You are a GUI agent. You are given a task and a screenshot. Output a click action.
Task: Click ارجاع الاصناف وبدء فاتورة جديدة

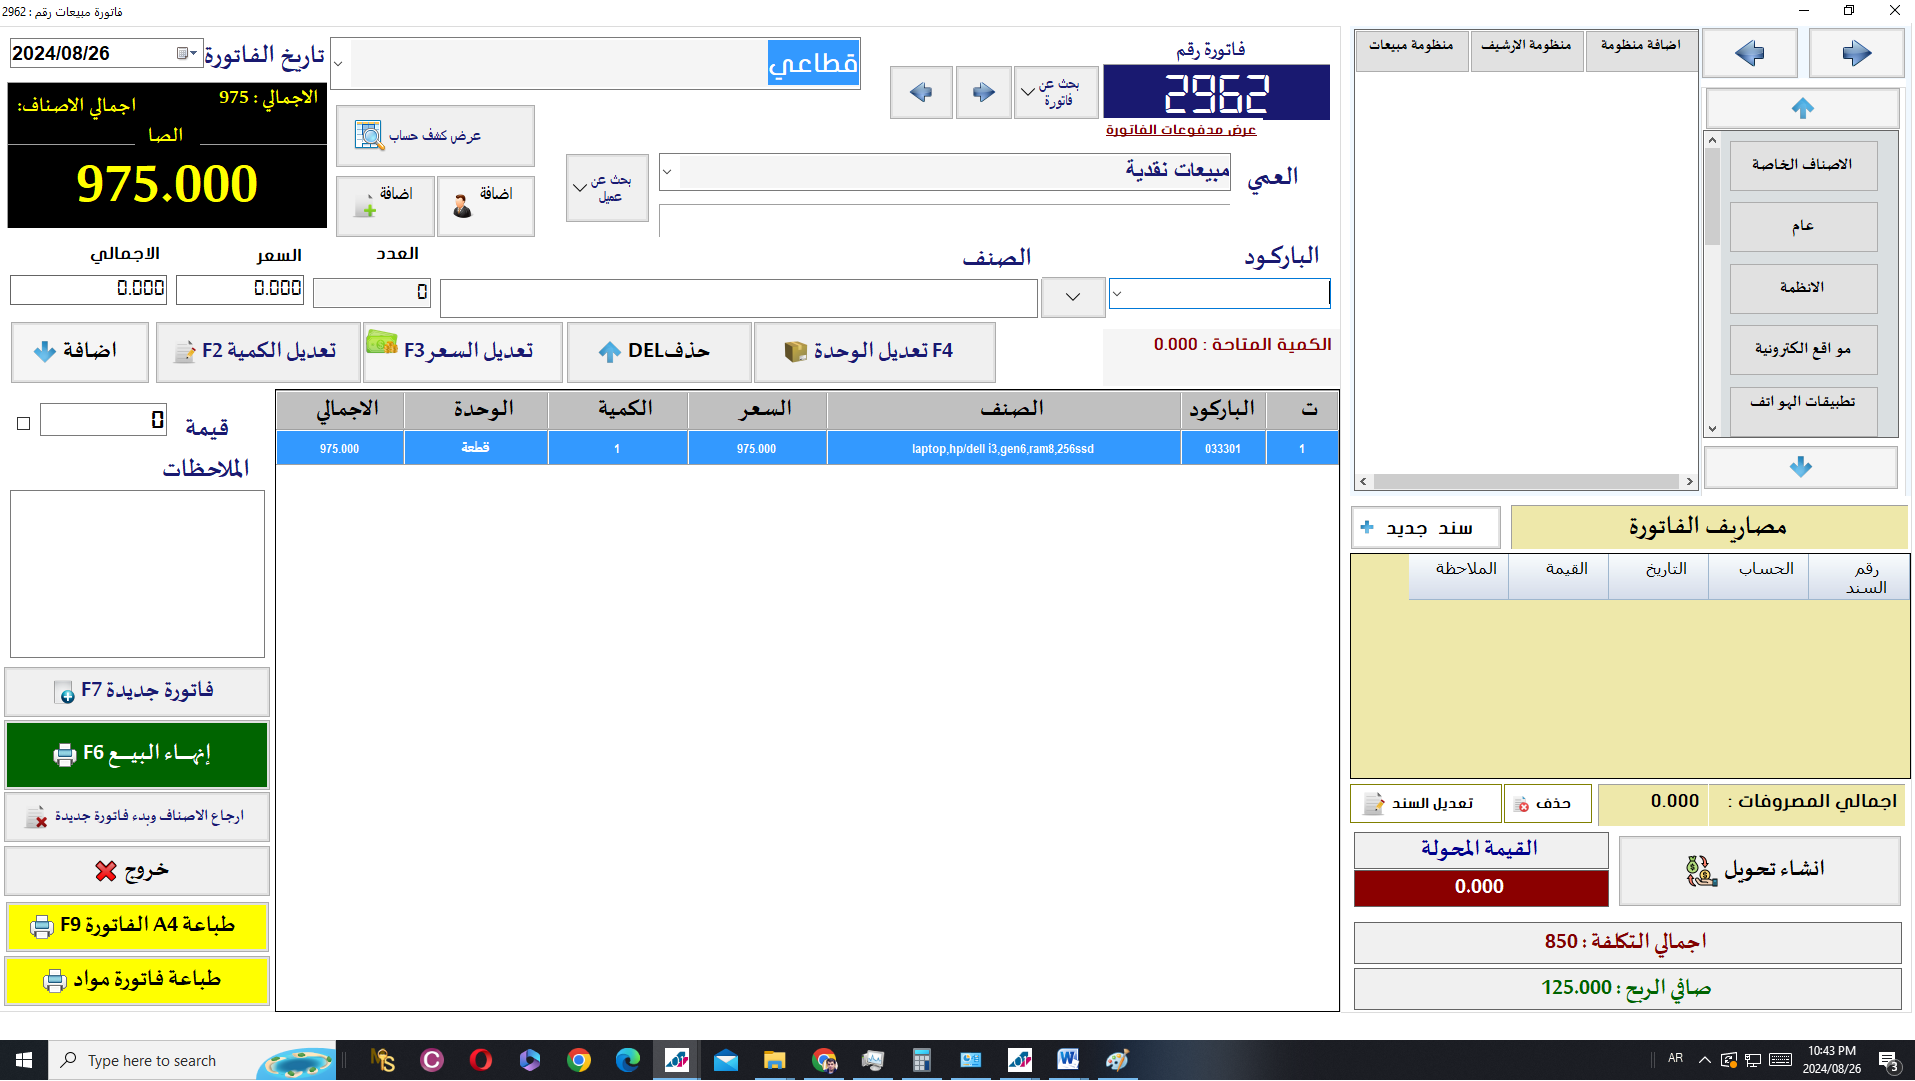point(137,817)
